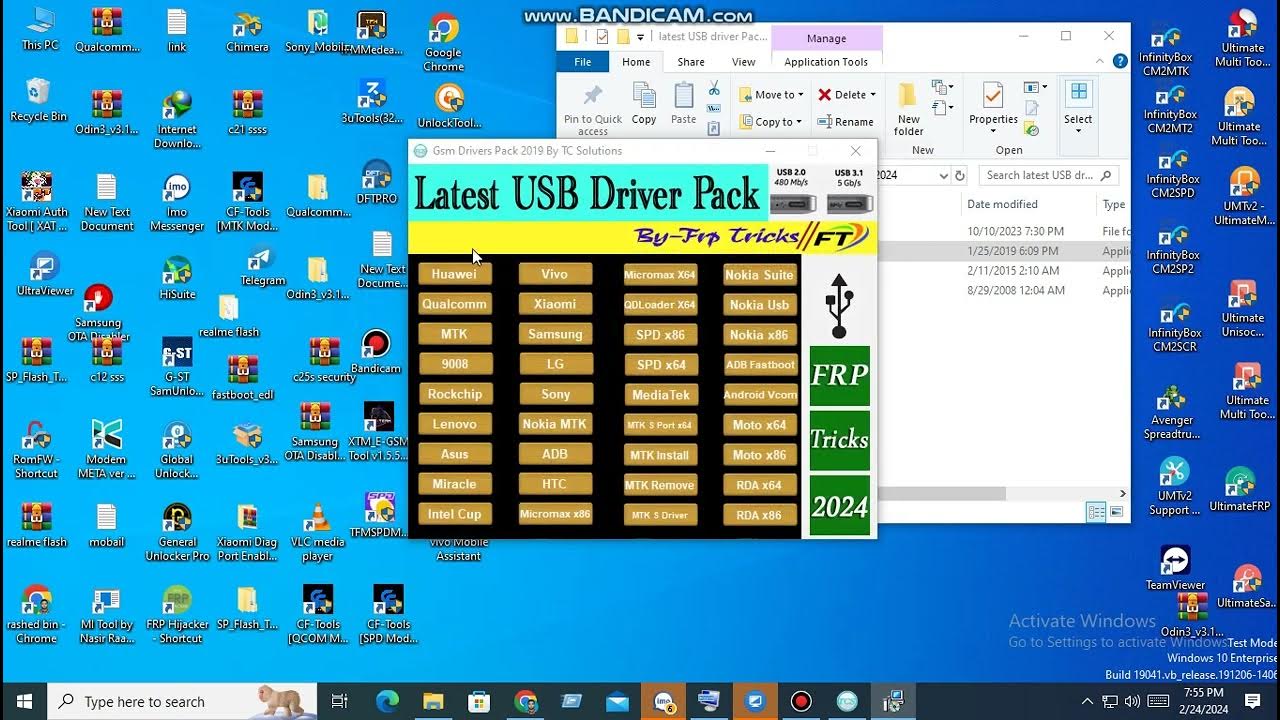Refresh the Explorer address bar
This screenshot has width=1280, height=720.
960,175
